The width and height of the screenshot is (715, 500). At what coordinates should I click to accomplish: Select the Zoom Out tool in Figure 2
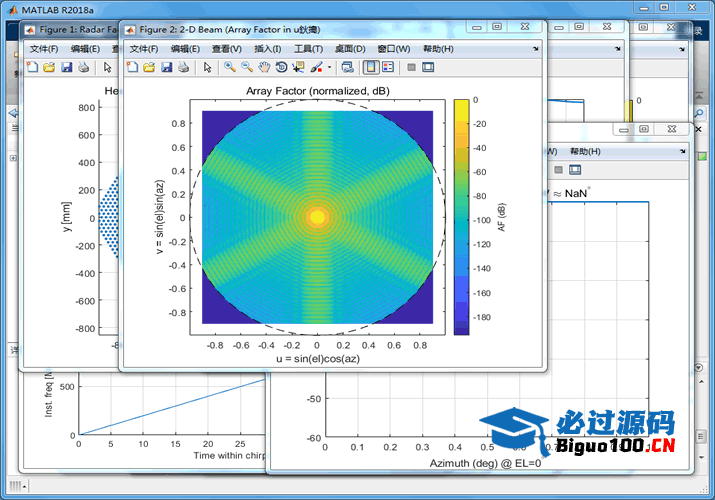click(x=246, y=68)
